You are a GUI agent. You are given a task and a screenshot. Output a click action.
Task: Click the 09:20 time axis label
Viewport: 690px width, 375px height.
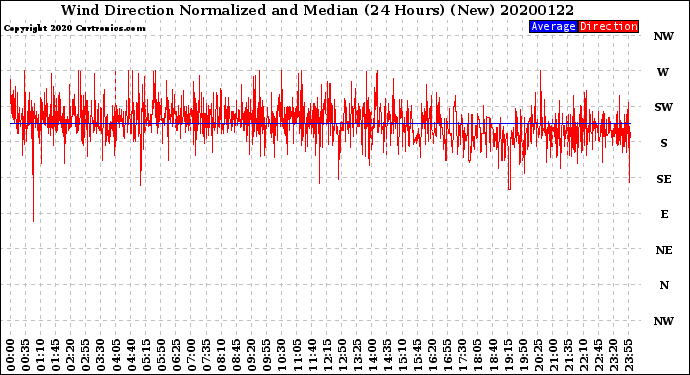(252, 355)
